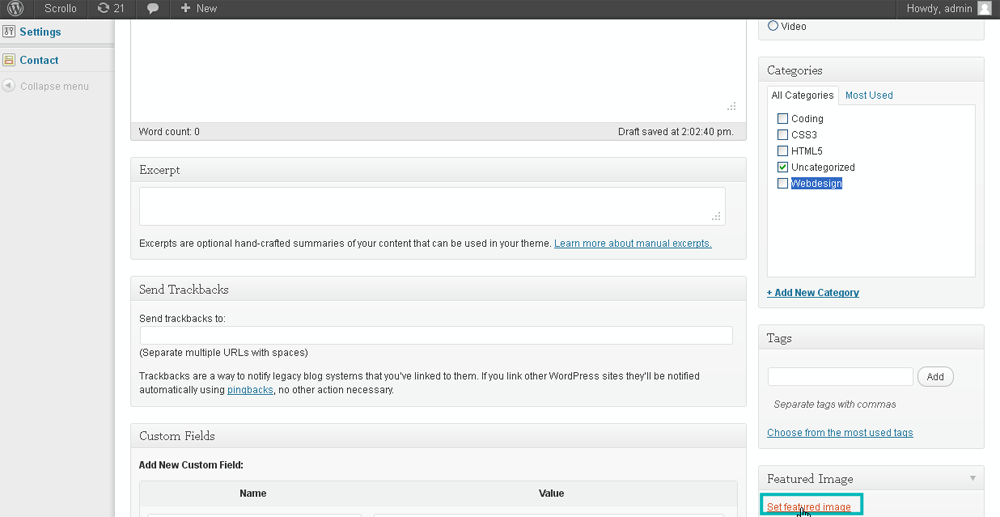Enable the CSS3 category checkbox
1000x517 pixels.
pos(782,135)
